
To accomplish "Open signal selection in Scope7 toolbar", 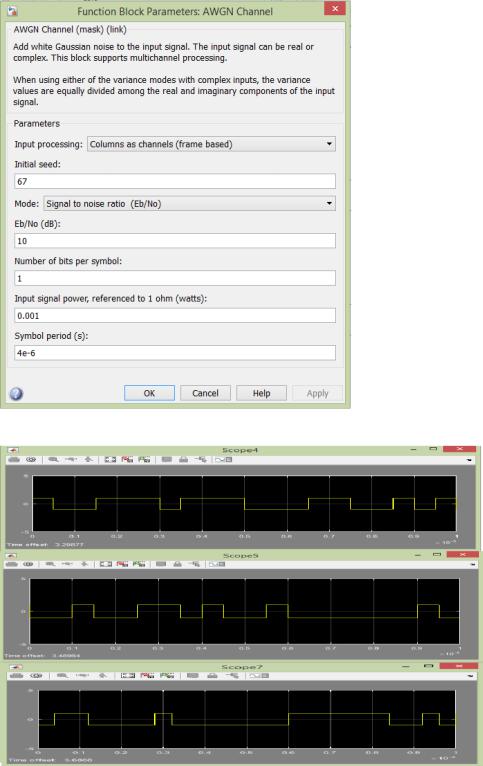I will 232,676.
